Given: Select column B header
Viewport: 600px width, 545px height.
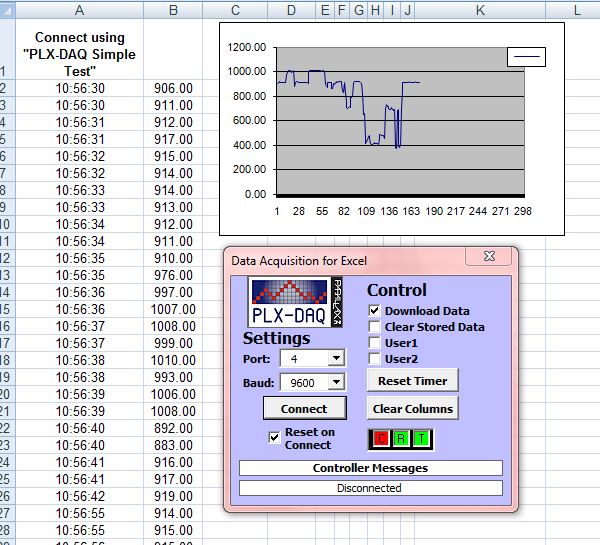Looking at the screenshot, I should pyautogui.click(x=173, y=9).
